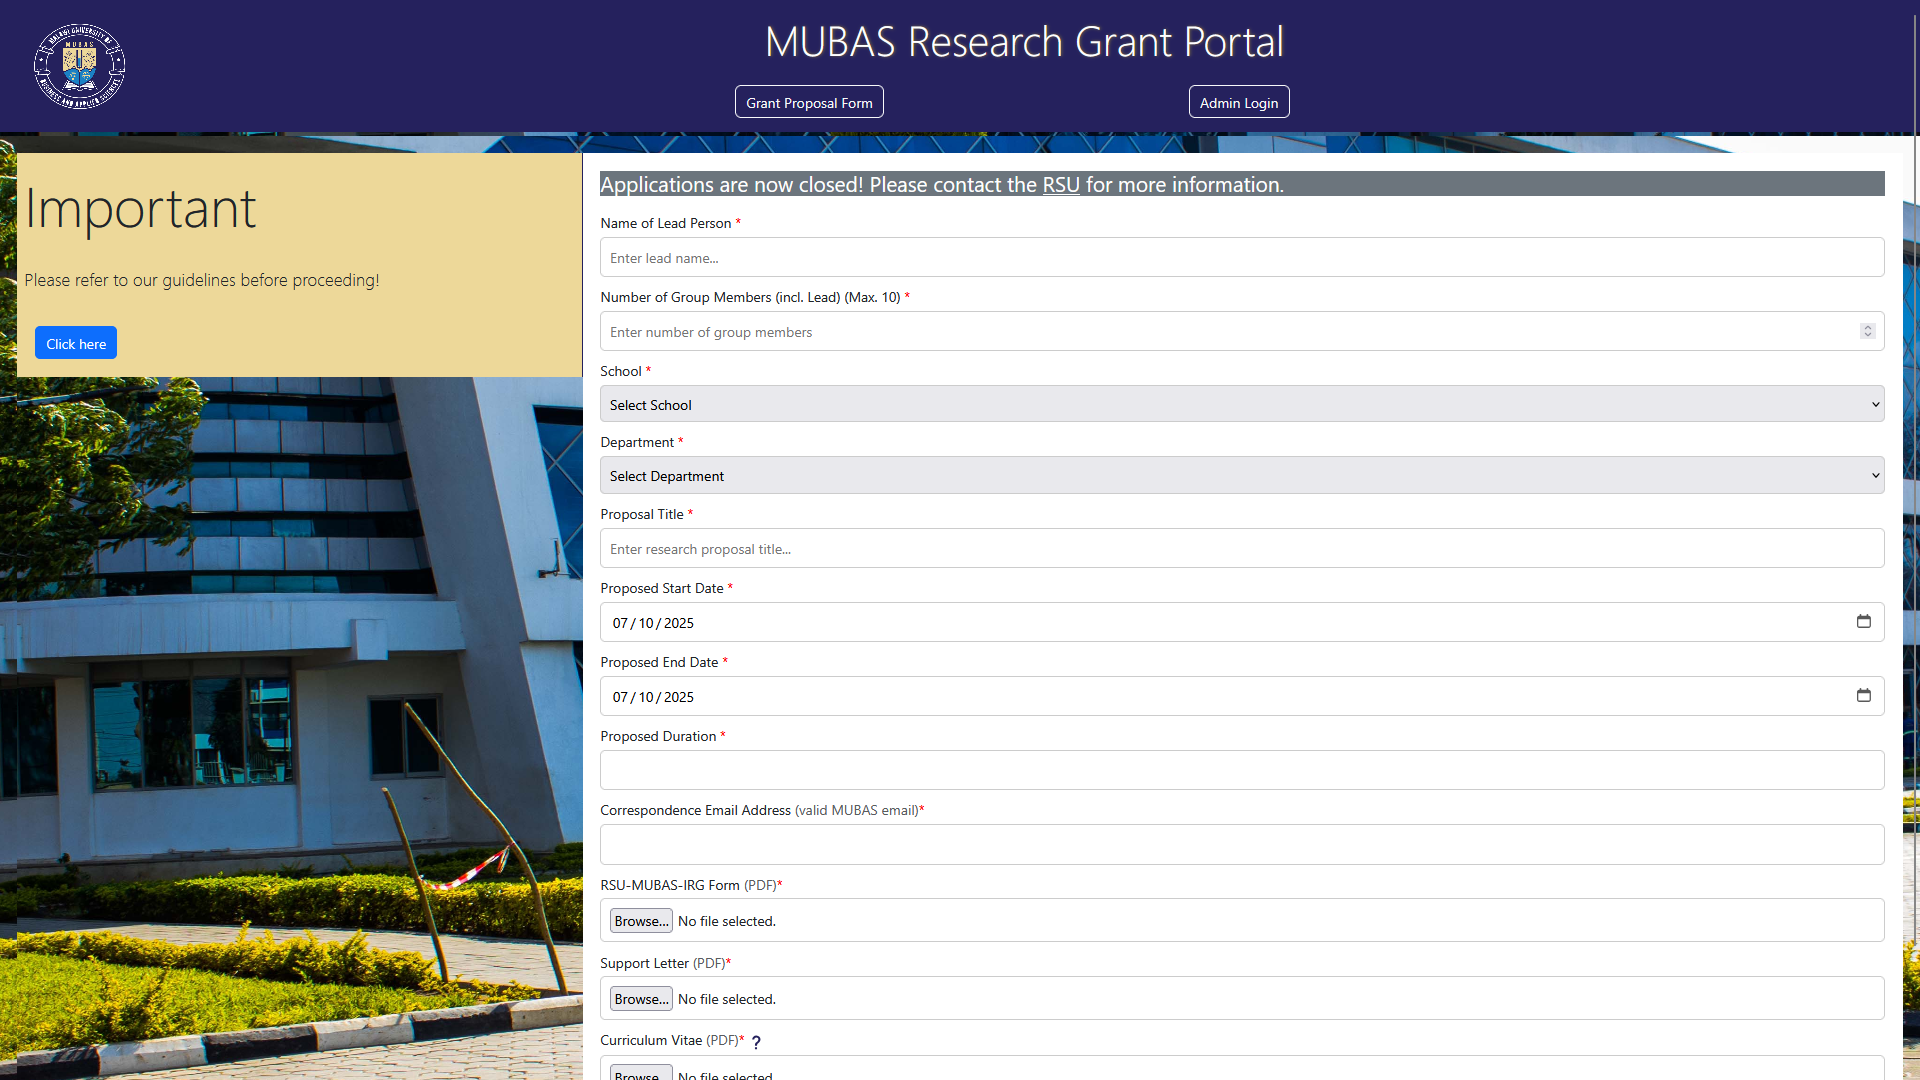Click the page vertical scrollbar
This screenshot has height=1080, width=1920.
pos(1915,540)
